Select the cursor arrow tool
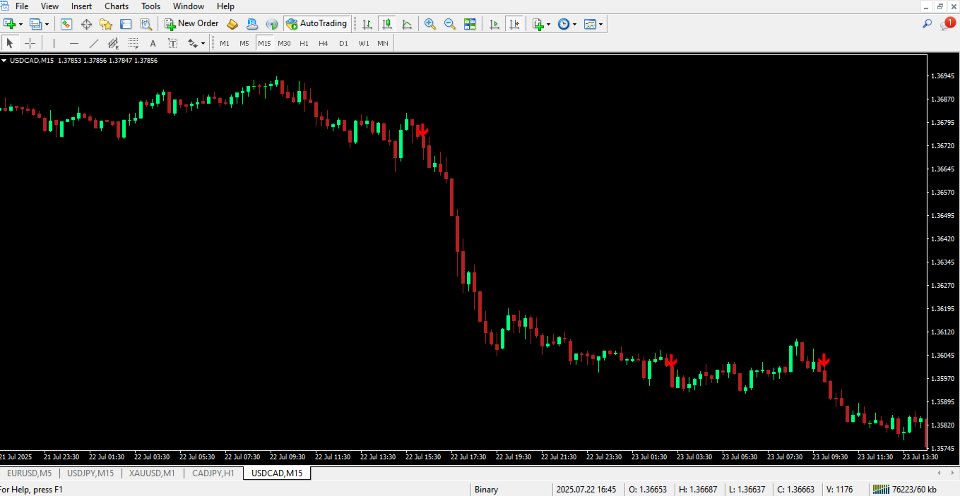The height and width of the screenshot is (496, 960). point(10,43)
